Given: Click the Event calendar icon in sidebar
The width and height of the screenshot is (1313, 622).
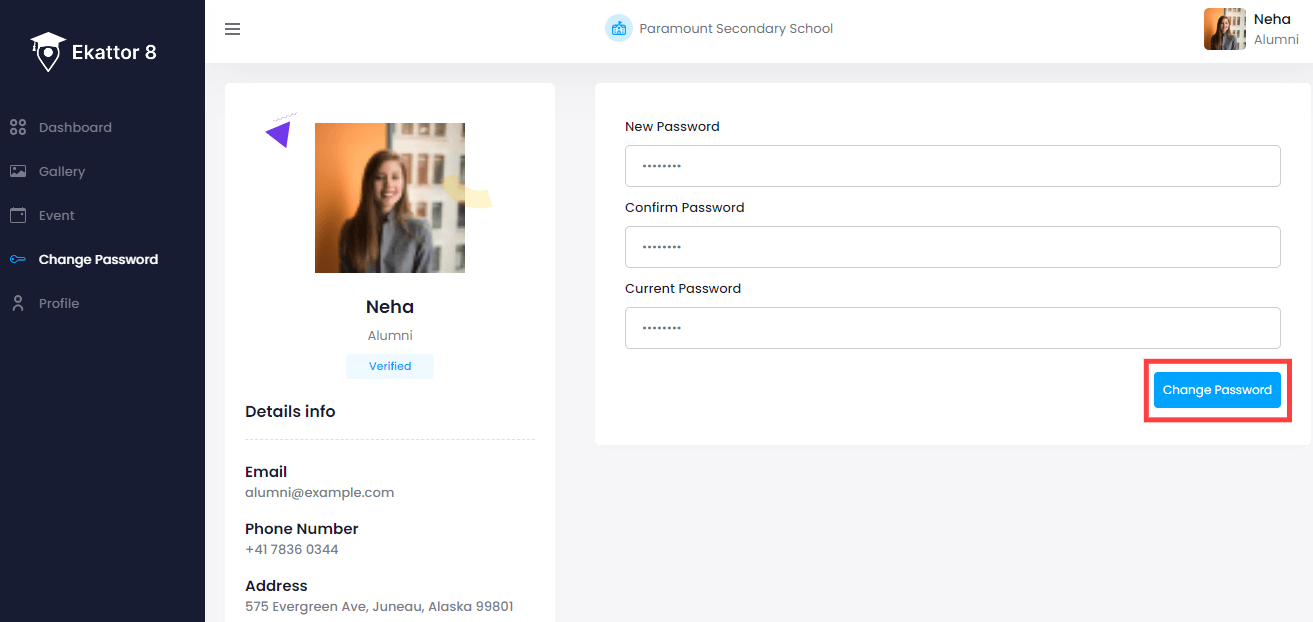Looking at the screenshot, I should point(17,215).
